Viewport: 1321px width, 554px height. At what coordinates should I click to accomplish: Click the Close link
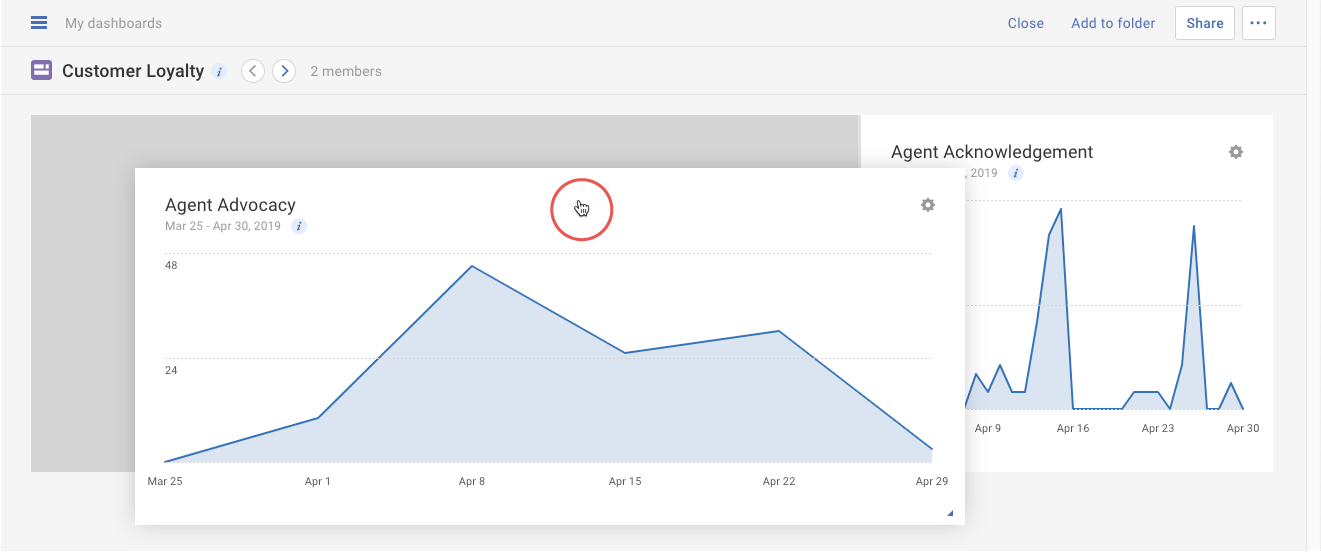pyautogui.click(x=1025, y=23)
